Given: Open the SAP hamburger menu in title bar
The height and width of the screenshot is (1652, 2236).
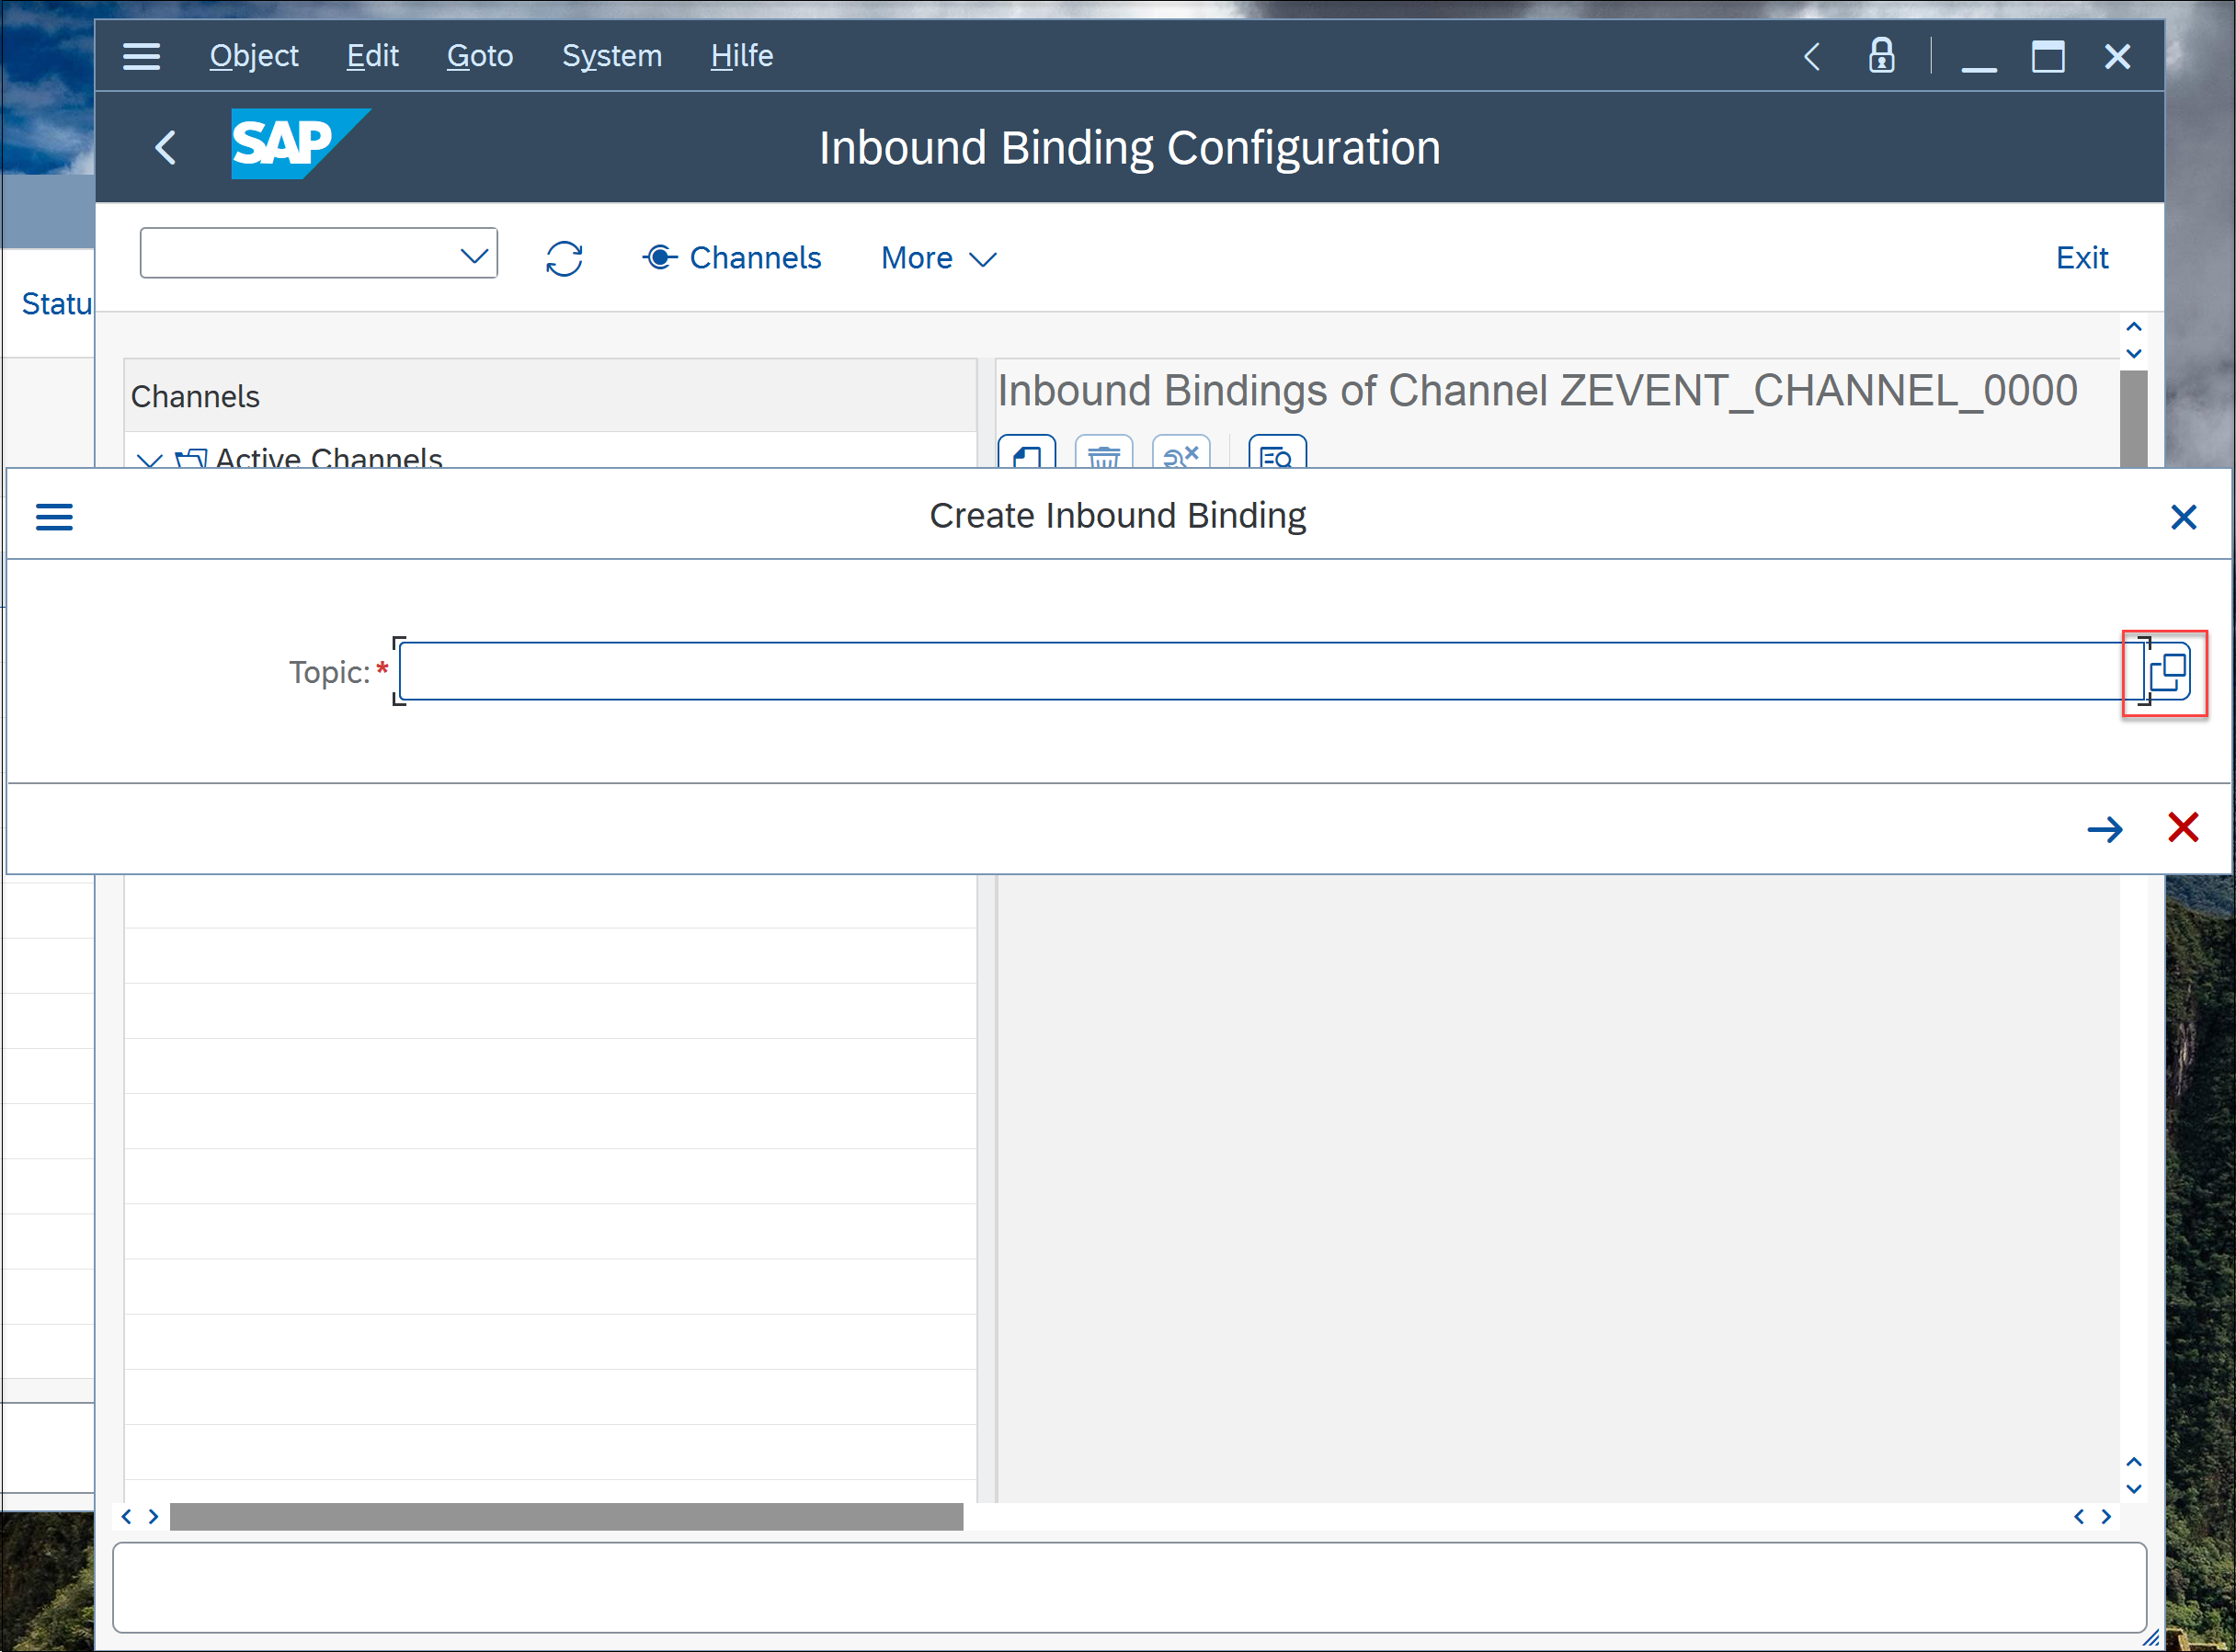Looking at the screenshot, I should pos(141,56).
